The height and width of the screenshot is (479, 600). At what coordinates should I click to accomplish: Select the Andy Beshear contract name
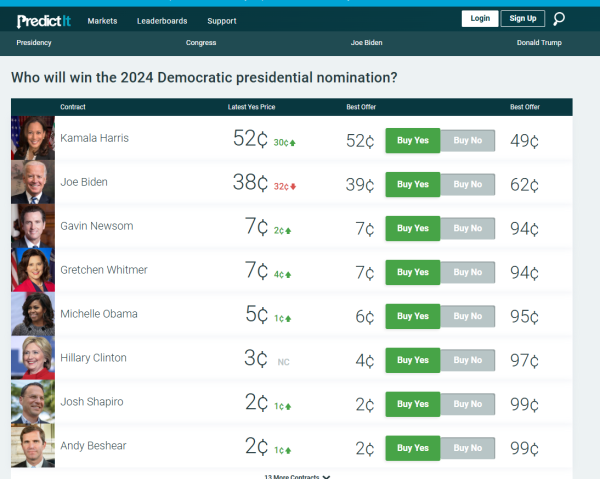(x=93, y=446)
